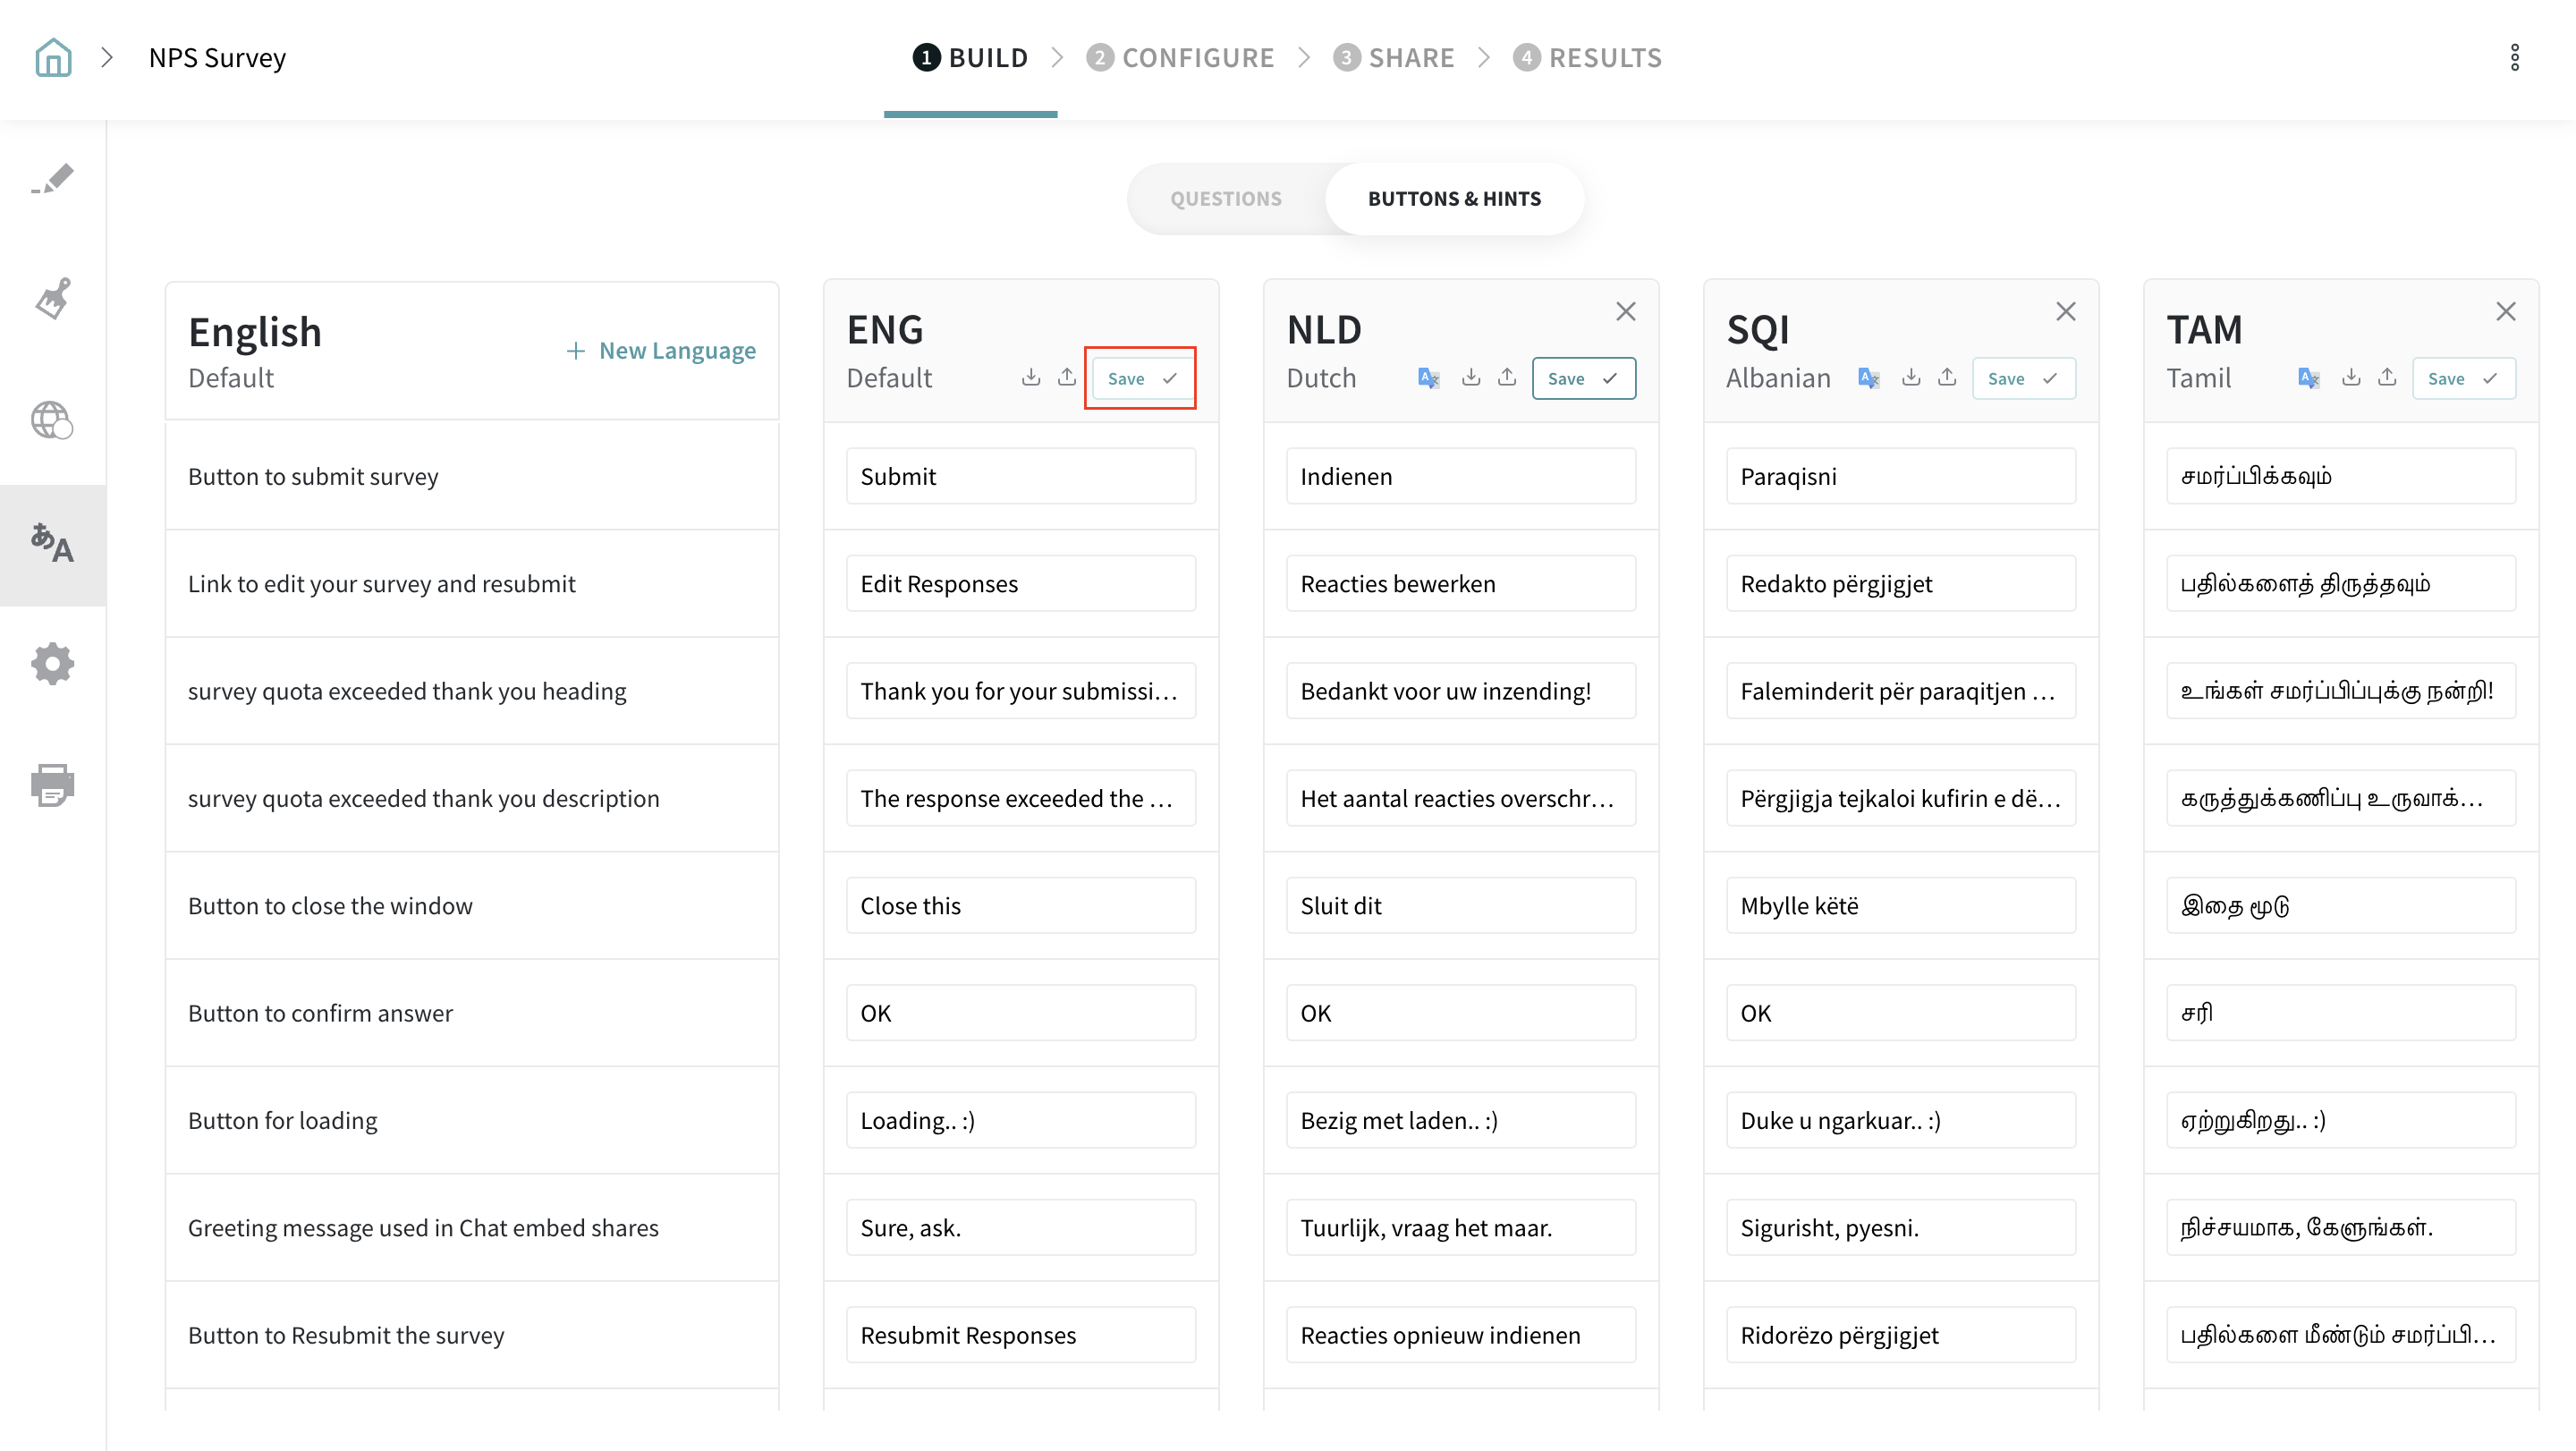
Task: Save the Dutch translations
Action: [1583, 378]
